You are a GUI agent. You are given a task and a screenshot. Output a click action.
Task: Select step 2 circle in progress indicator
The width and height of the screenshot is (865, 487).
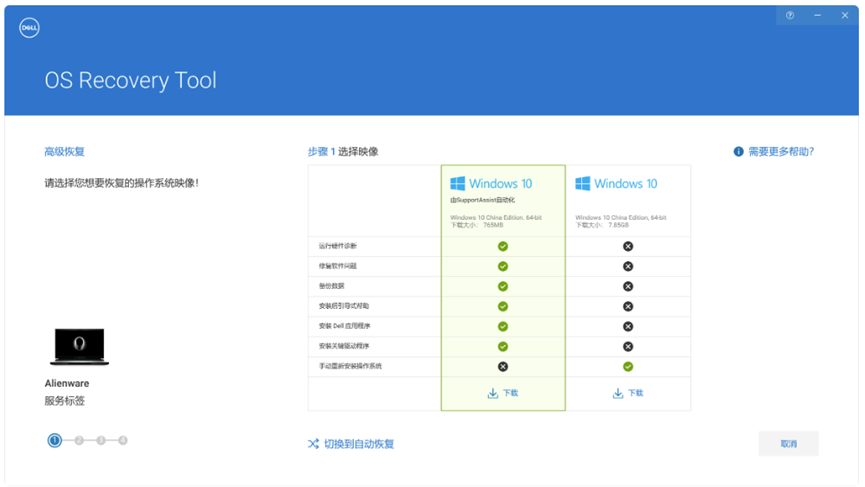79,440
